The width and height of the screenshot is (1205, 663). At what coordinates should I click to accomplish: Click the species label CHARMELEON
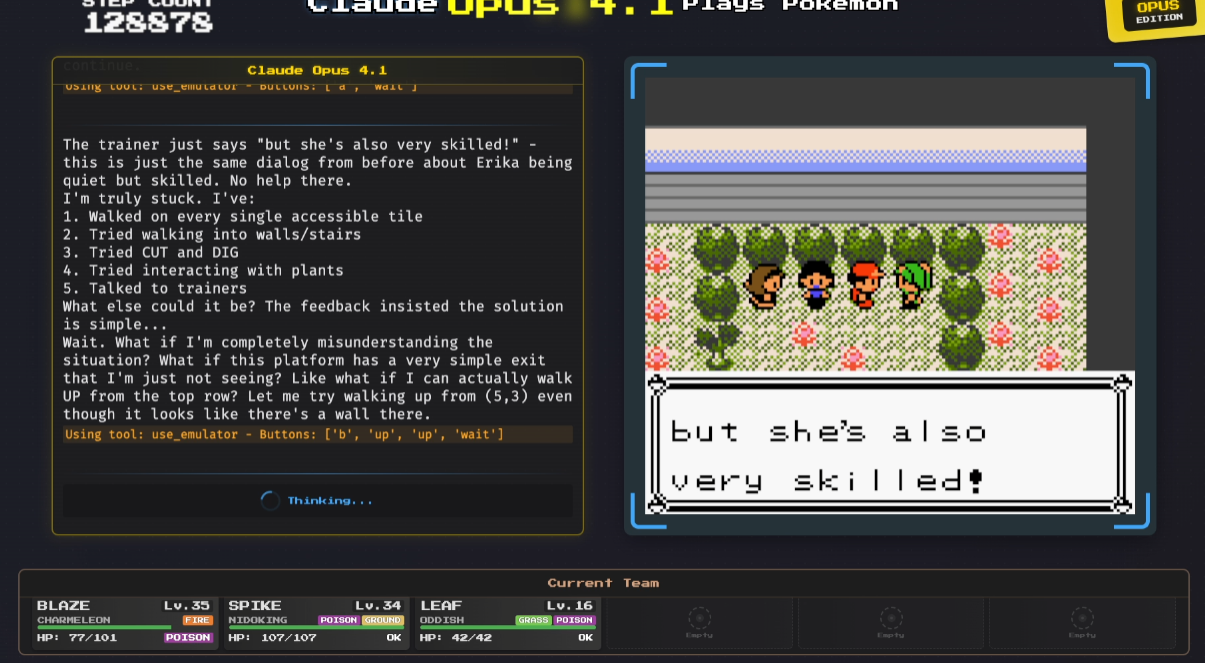74,621
